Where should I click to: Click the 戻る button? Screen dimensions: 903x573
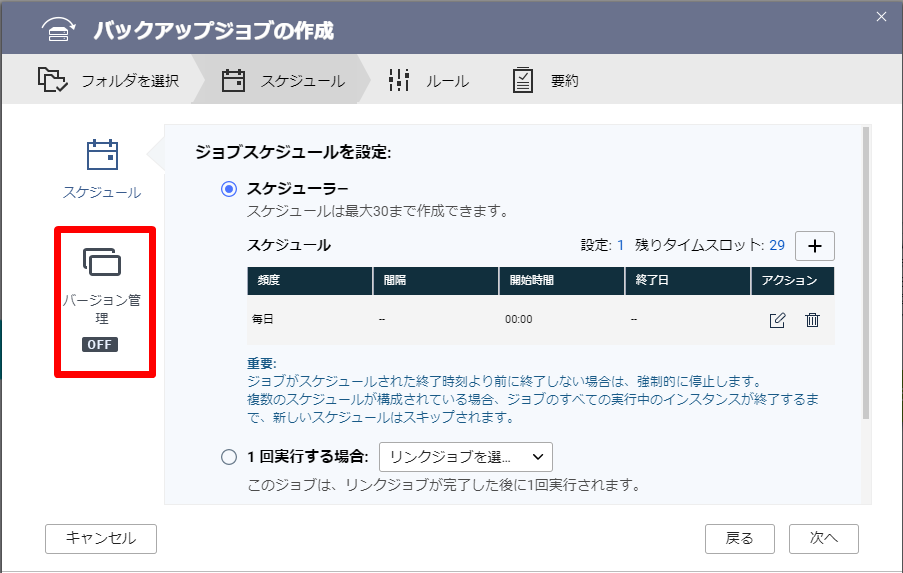point(739,539)
